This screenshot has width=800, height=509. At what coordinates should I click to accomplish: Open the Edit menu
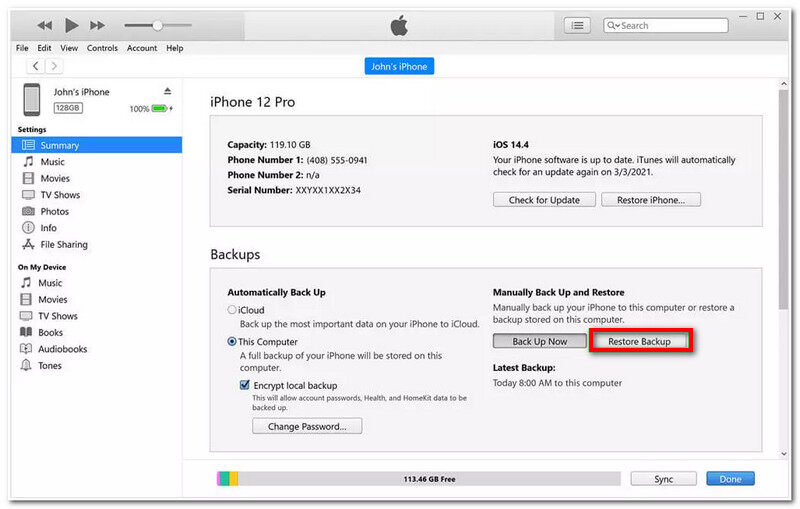tap(44, 48)
